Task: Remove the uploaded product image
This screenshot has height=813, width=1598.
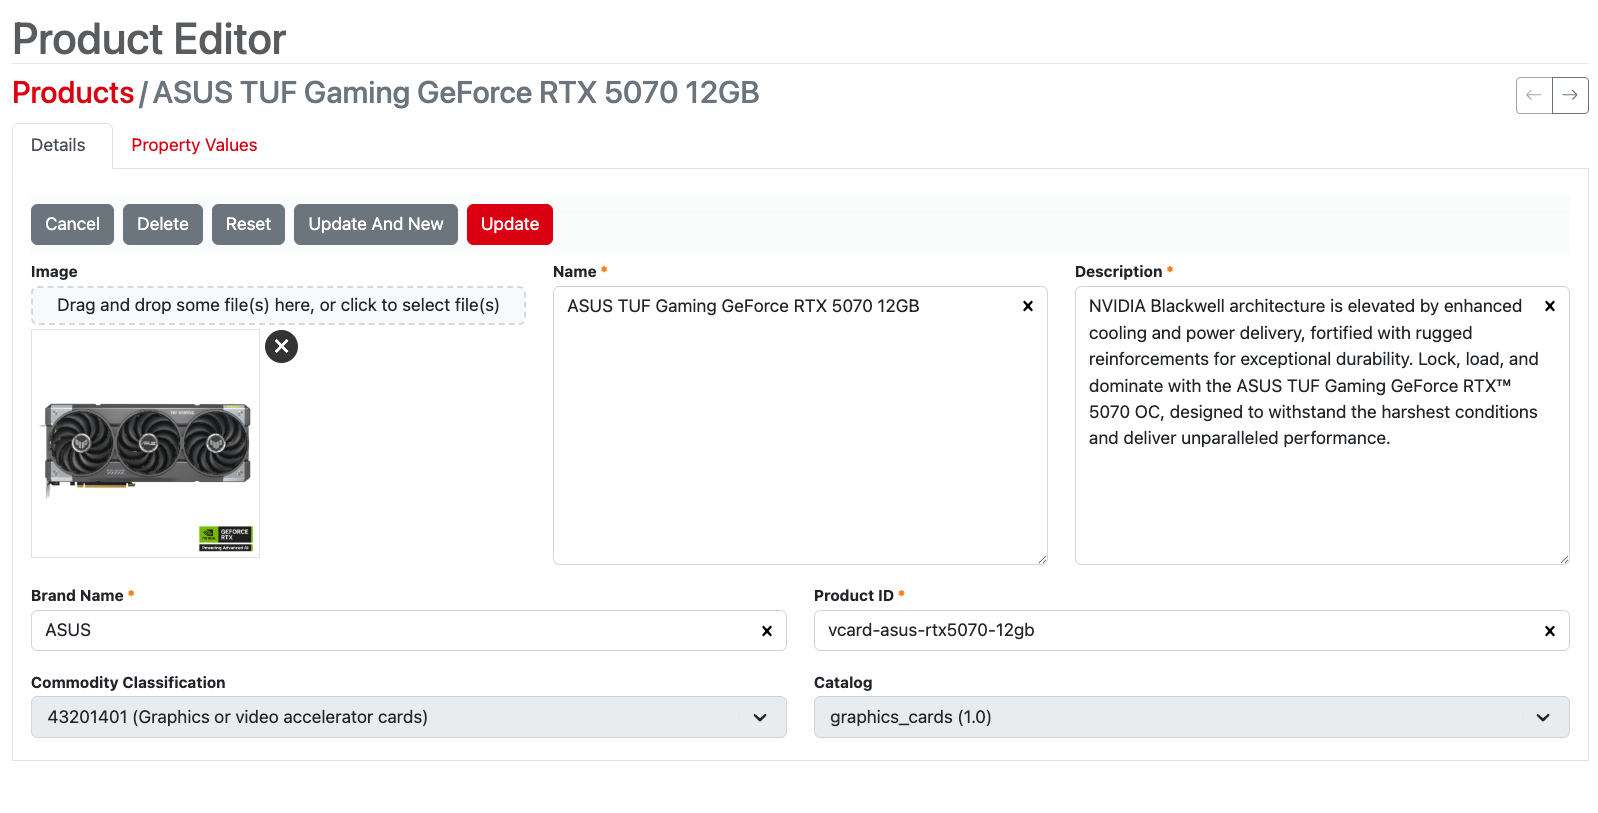Action: pyautogui.click(x=281, y=346)
